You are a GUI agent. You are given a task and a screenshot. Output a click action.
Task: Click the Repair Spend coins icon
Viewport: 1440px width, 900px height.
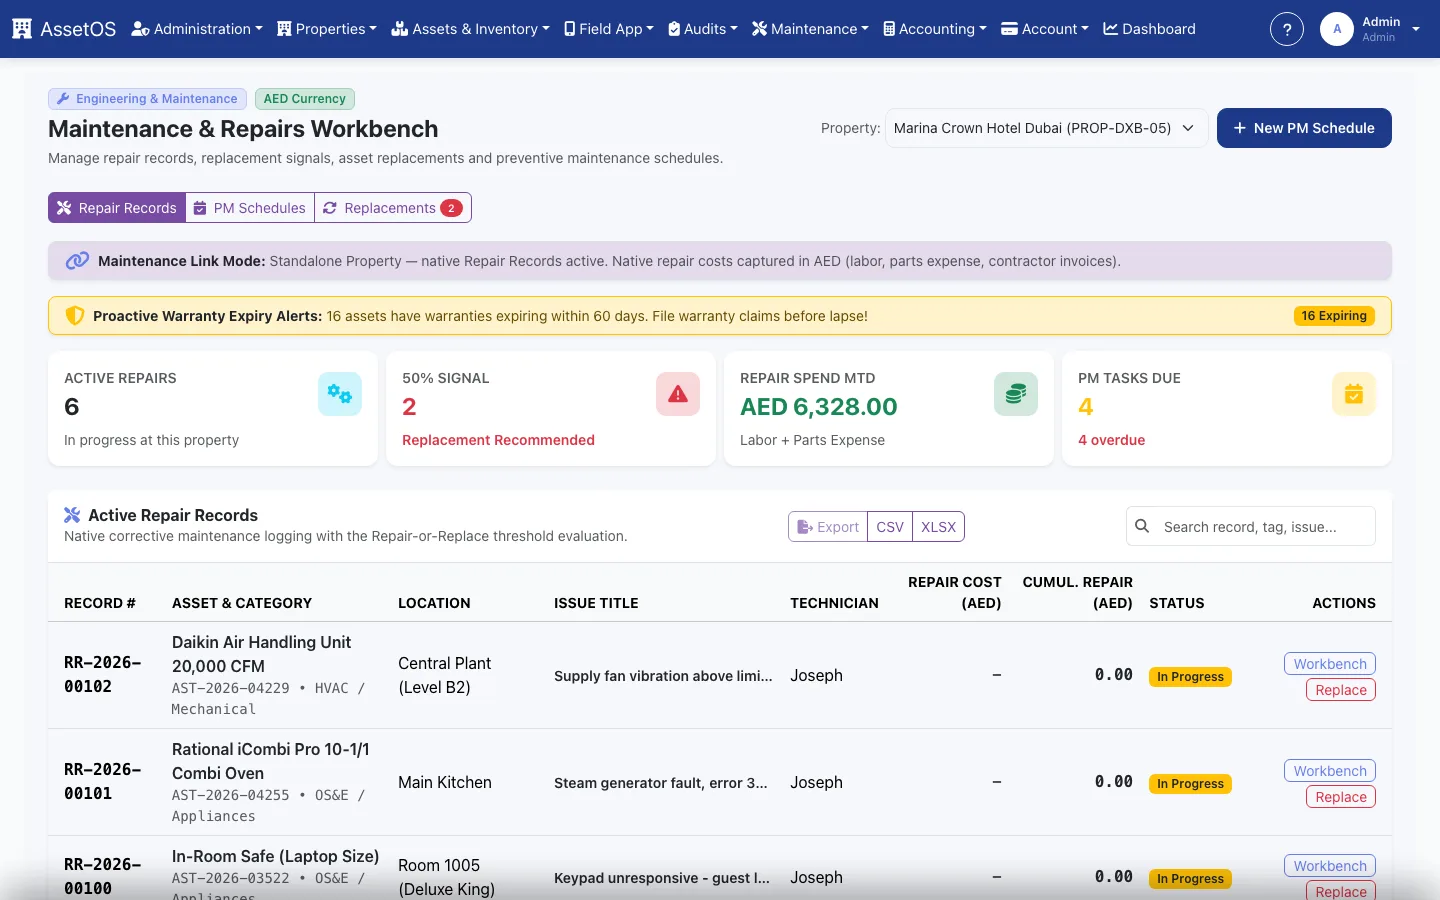pos(1016,394)
